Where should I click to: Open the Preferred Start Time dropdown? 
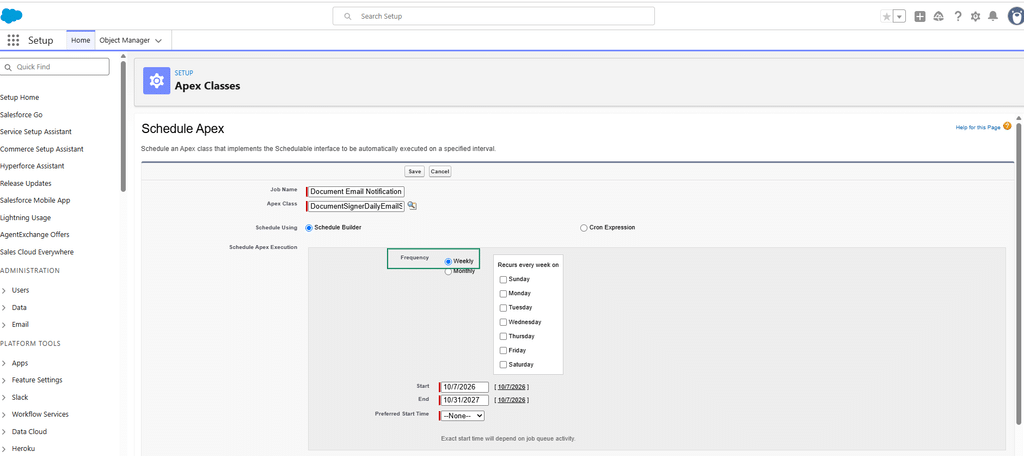(462, 415)
